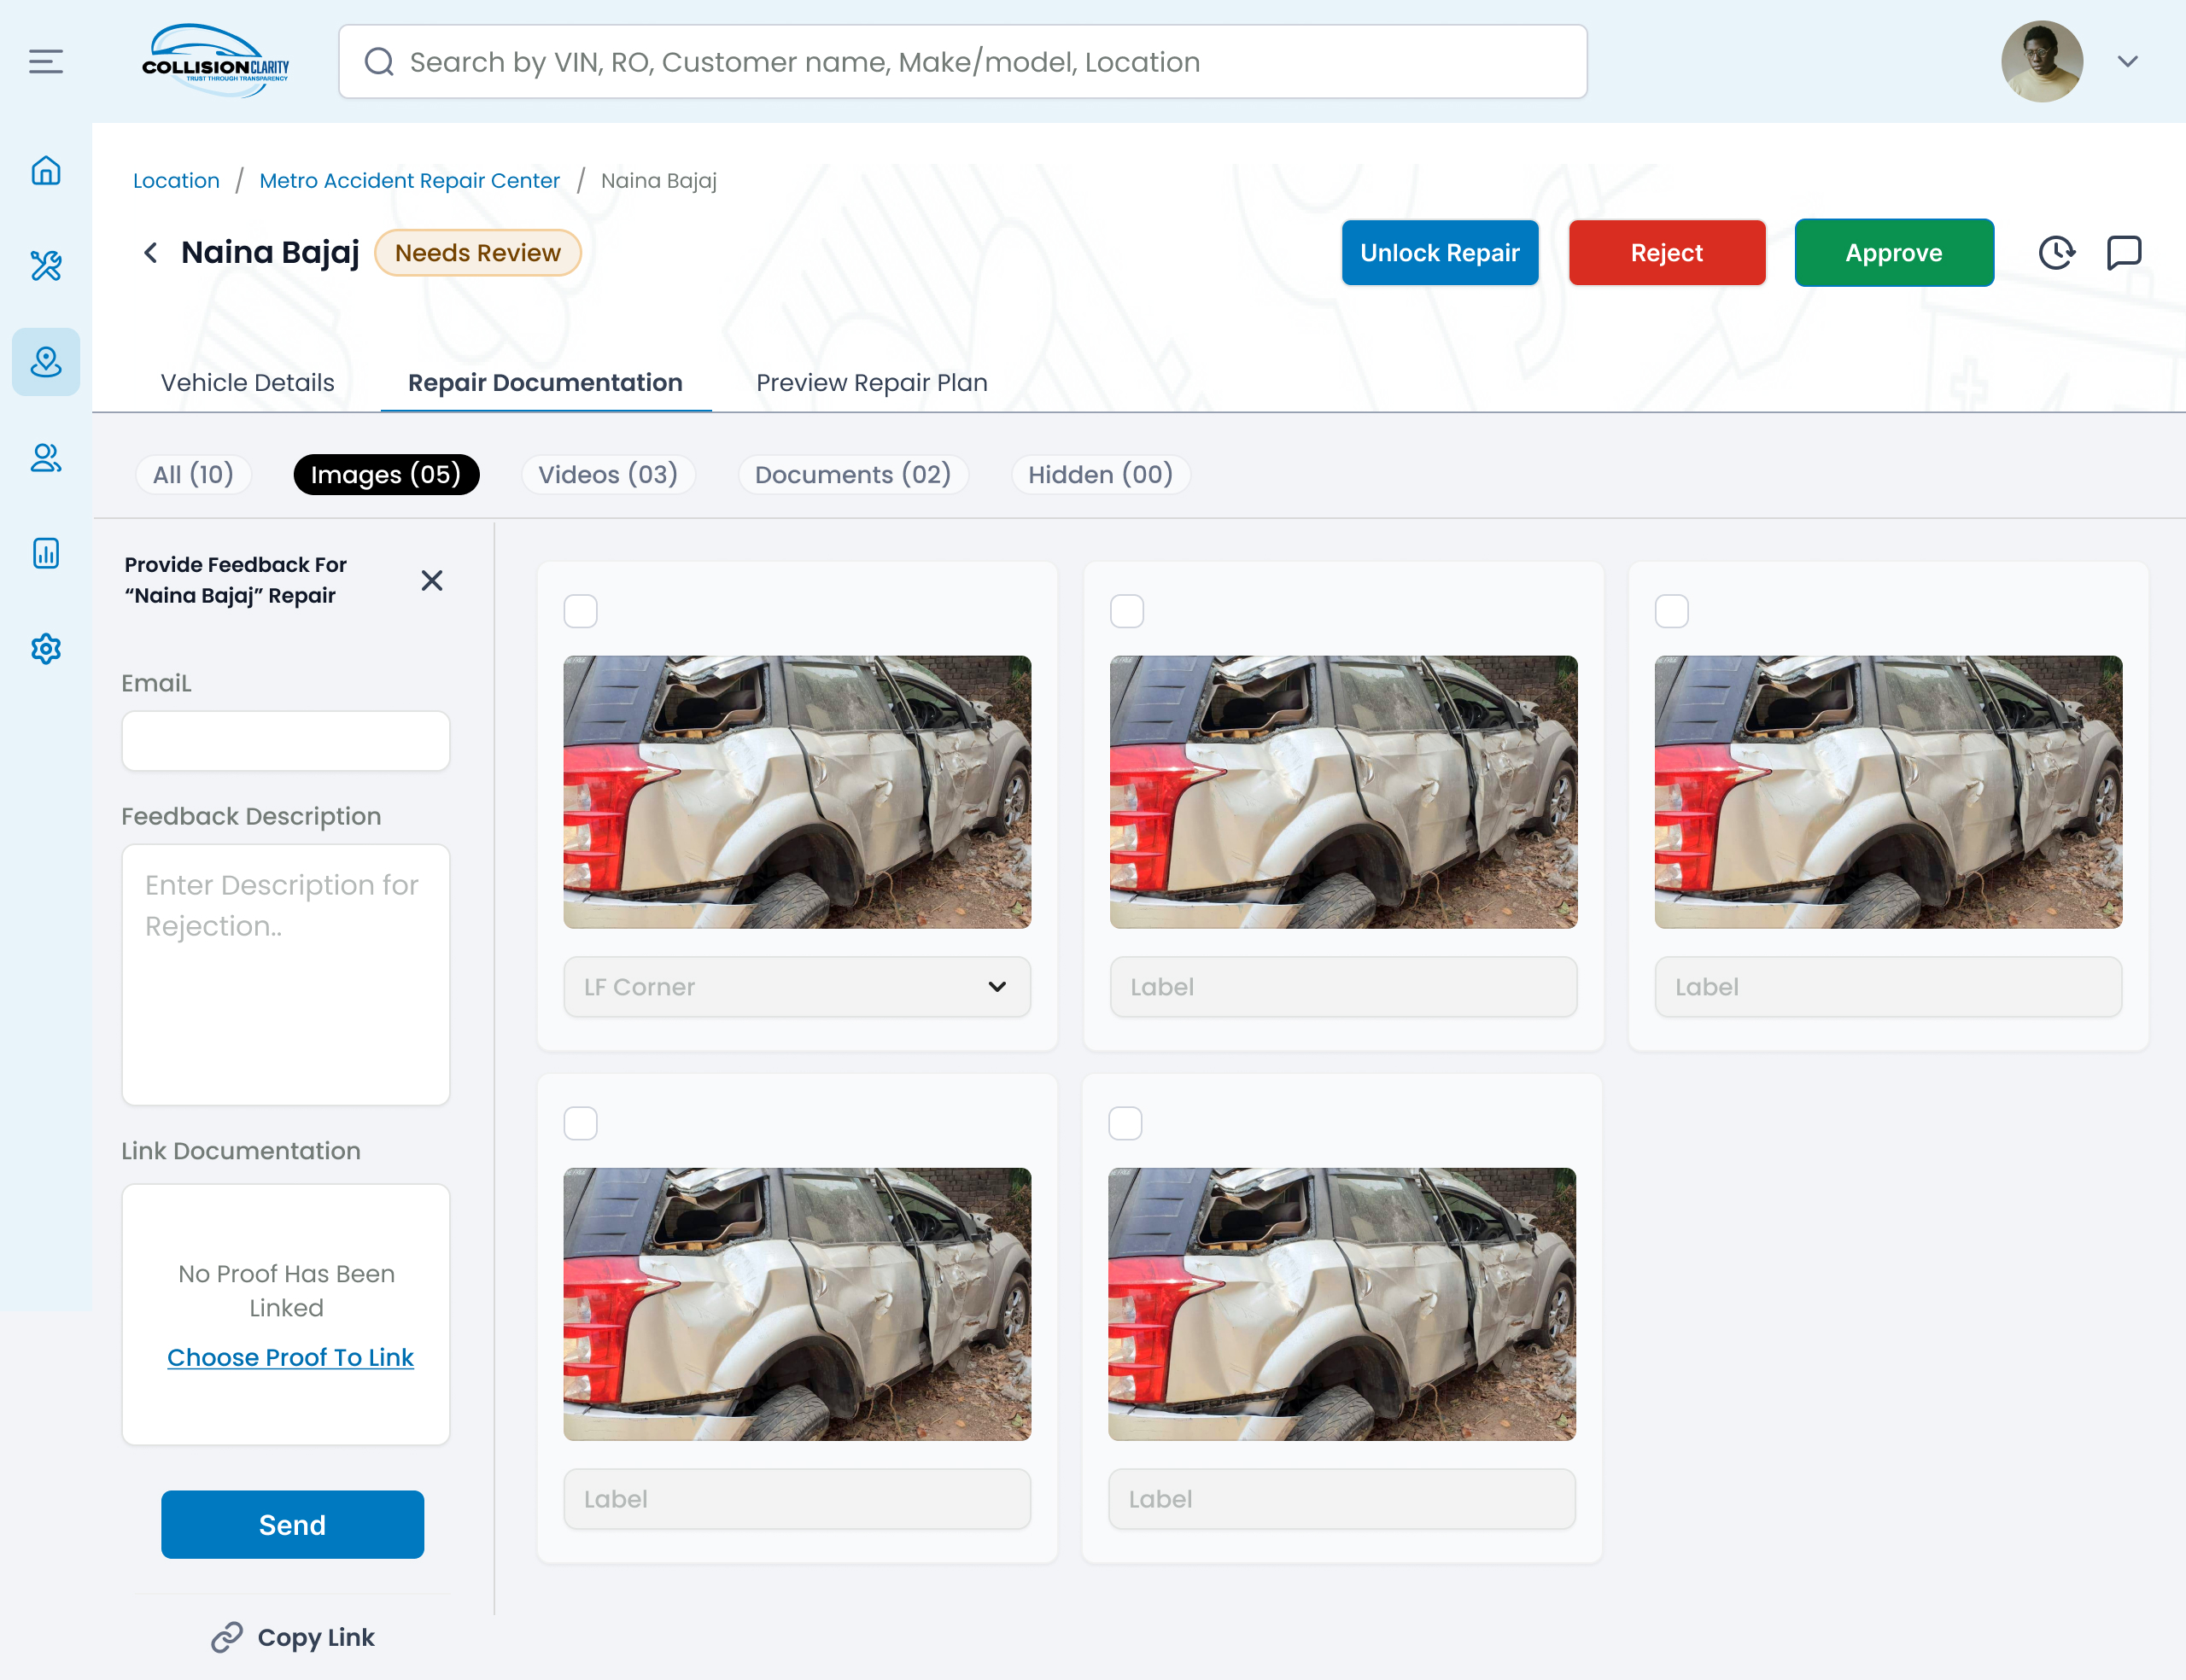
Task: Open the users sidebar icon
Action: [x=46, y=458]
